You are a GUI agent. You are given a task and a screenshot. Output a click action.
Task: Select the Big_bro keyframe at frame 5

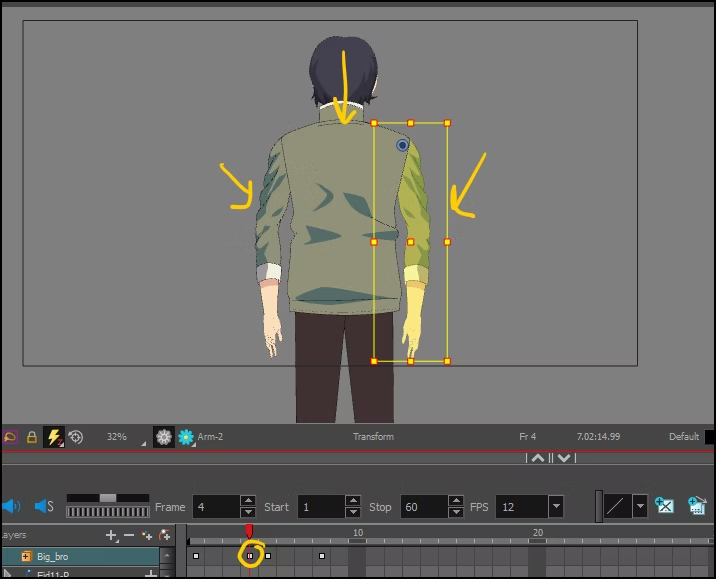coord(268,556)
